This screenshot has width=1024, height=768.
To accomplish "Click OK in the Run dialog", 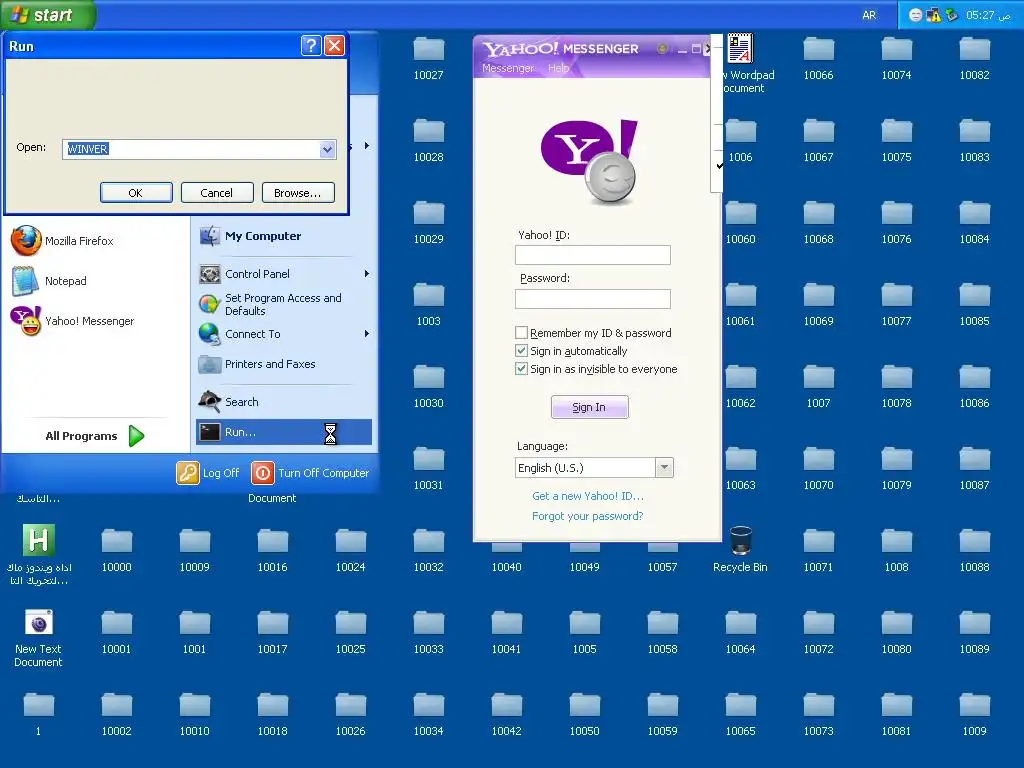I will (x=136, y=193).
